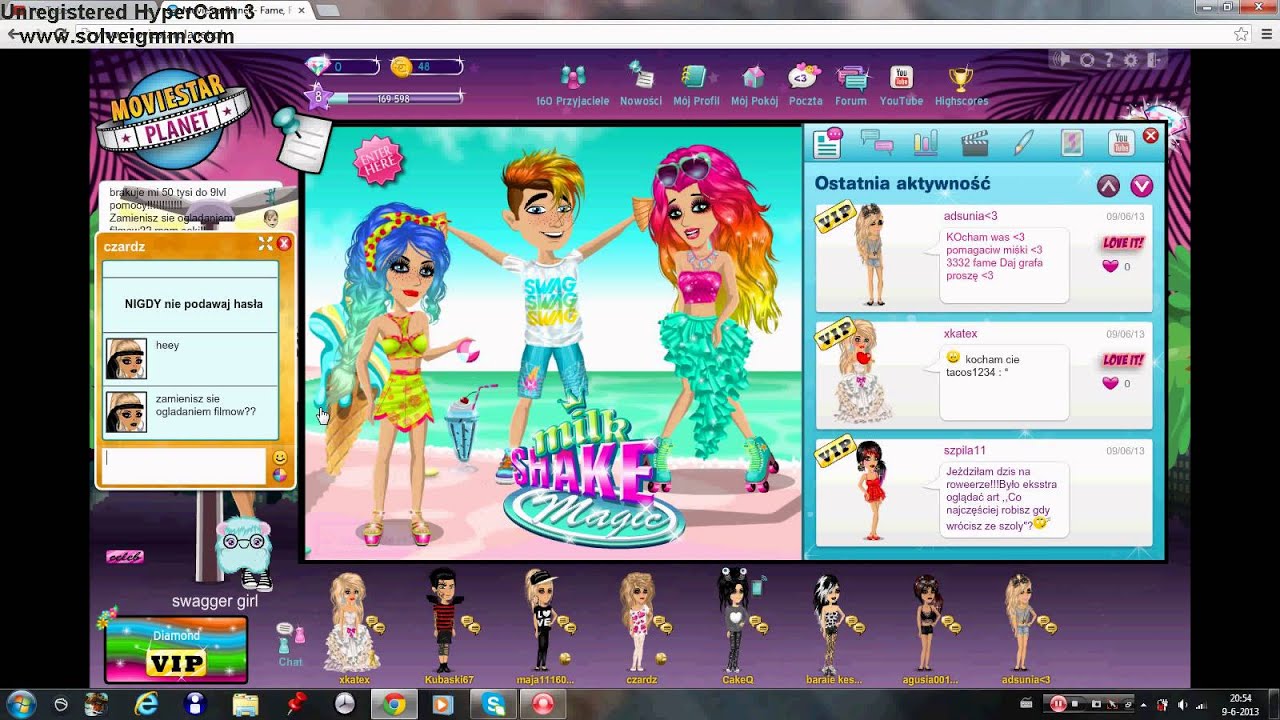The image size is (1280, 720).
Task: Open szpila11 name in activity feed
Action: (964, 450)
